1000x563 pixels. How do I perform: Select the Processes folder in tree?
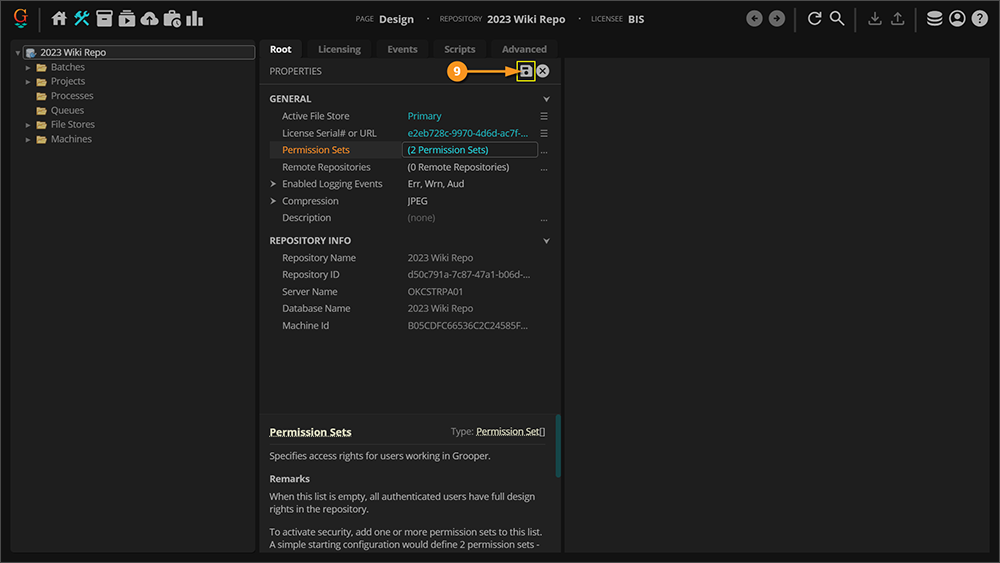[x=71, y=96]
